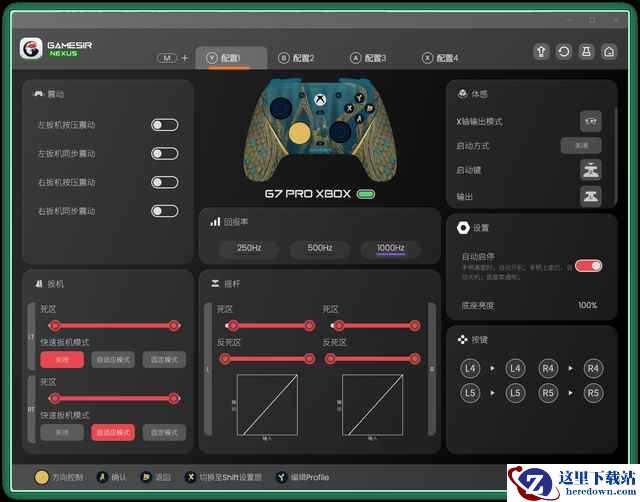The image size is (640, 502).
Task: Select 1000Hz polling rate
Action: pyautogui.click(x=391, y=249)
